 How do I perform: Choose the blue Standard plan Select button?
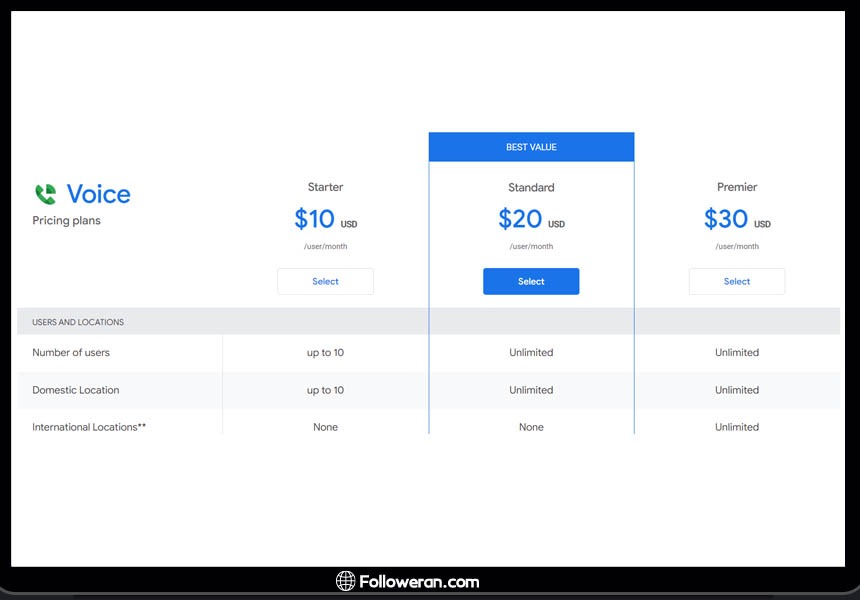click(531, 281)
